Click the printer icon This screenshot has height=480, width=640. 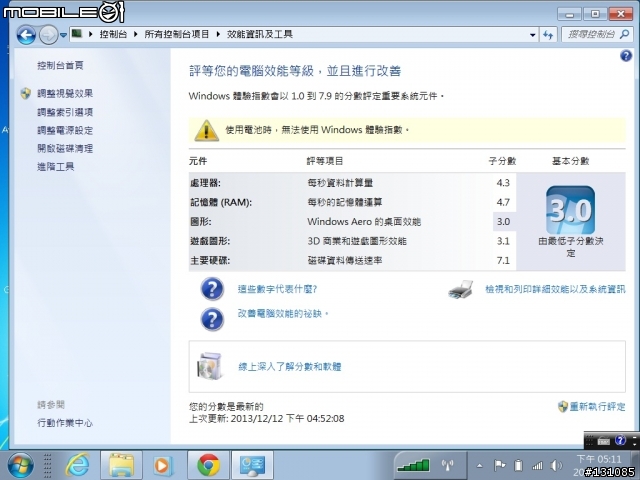click(x=461, y=289)
